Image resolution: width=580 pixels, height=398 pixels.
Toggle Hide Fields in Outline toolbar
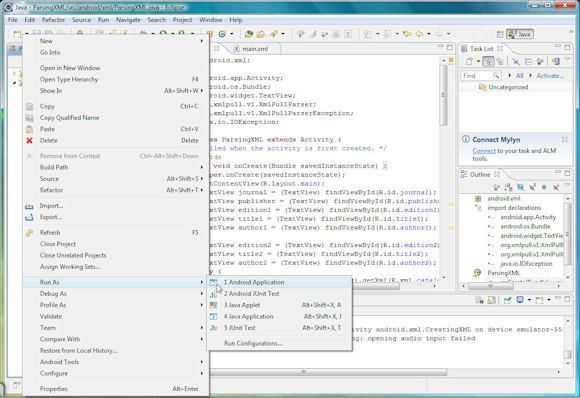[x=520, y=188]
